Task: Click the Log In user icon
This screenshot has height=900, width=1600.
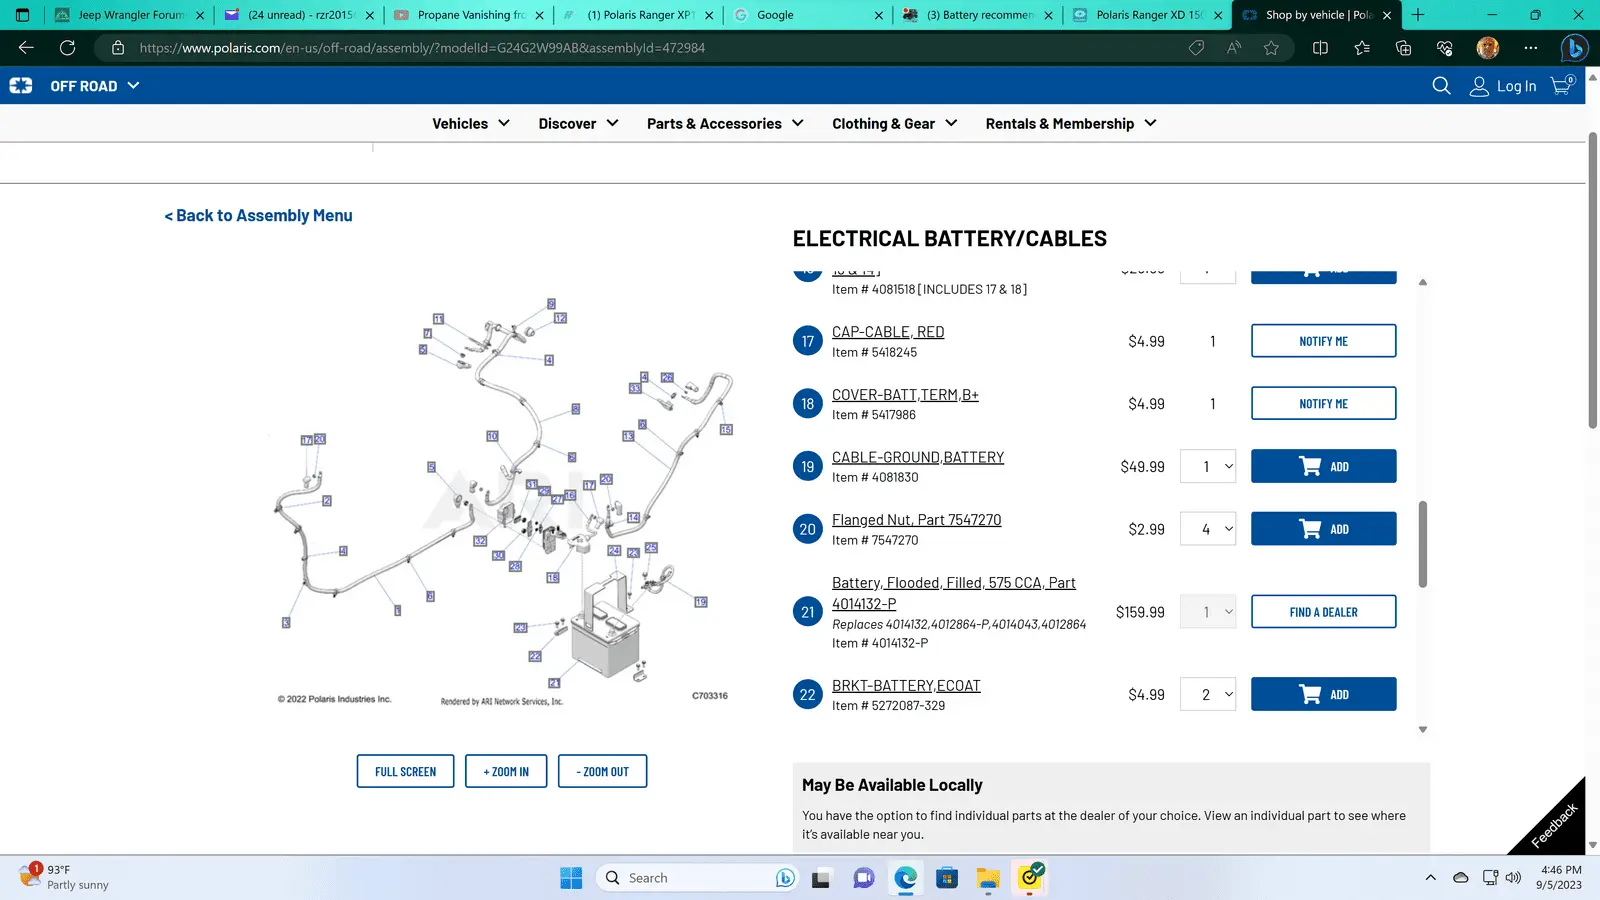Action: coord(1479,87)
